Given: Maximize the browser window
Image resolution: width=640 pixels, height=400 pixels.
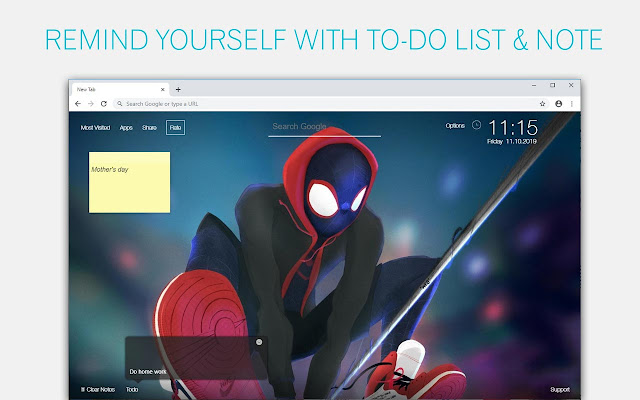Looking at the screenshot, I should [553, 85].
